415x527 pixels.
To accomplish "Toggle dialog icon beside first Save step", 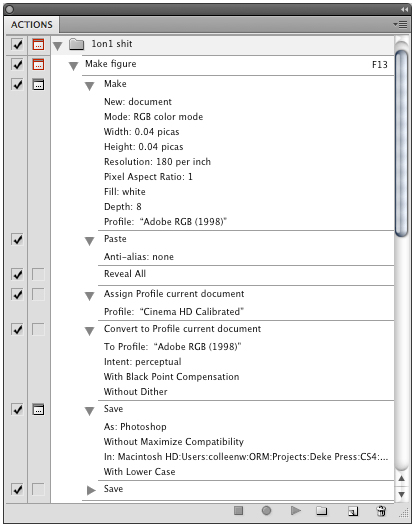I will pyautogui.click(x=38, y=409).
